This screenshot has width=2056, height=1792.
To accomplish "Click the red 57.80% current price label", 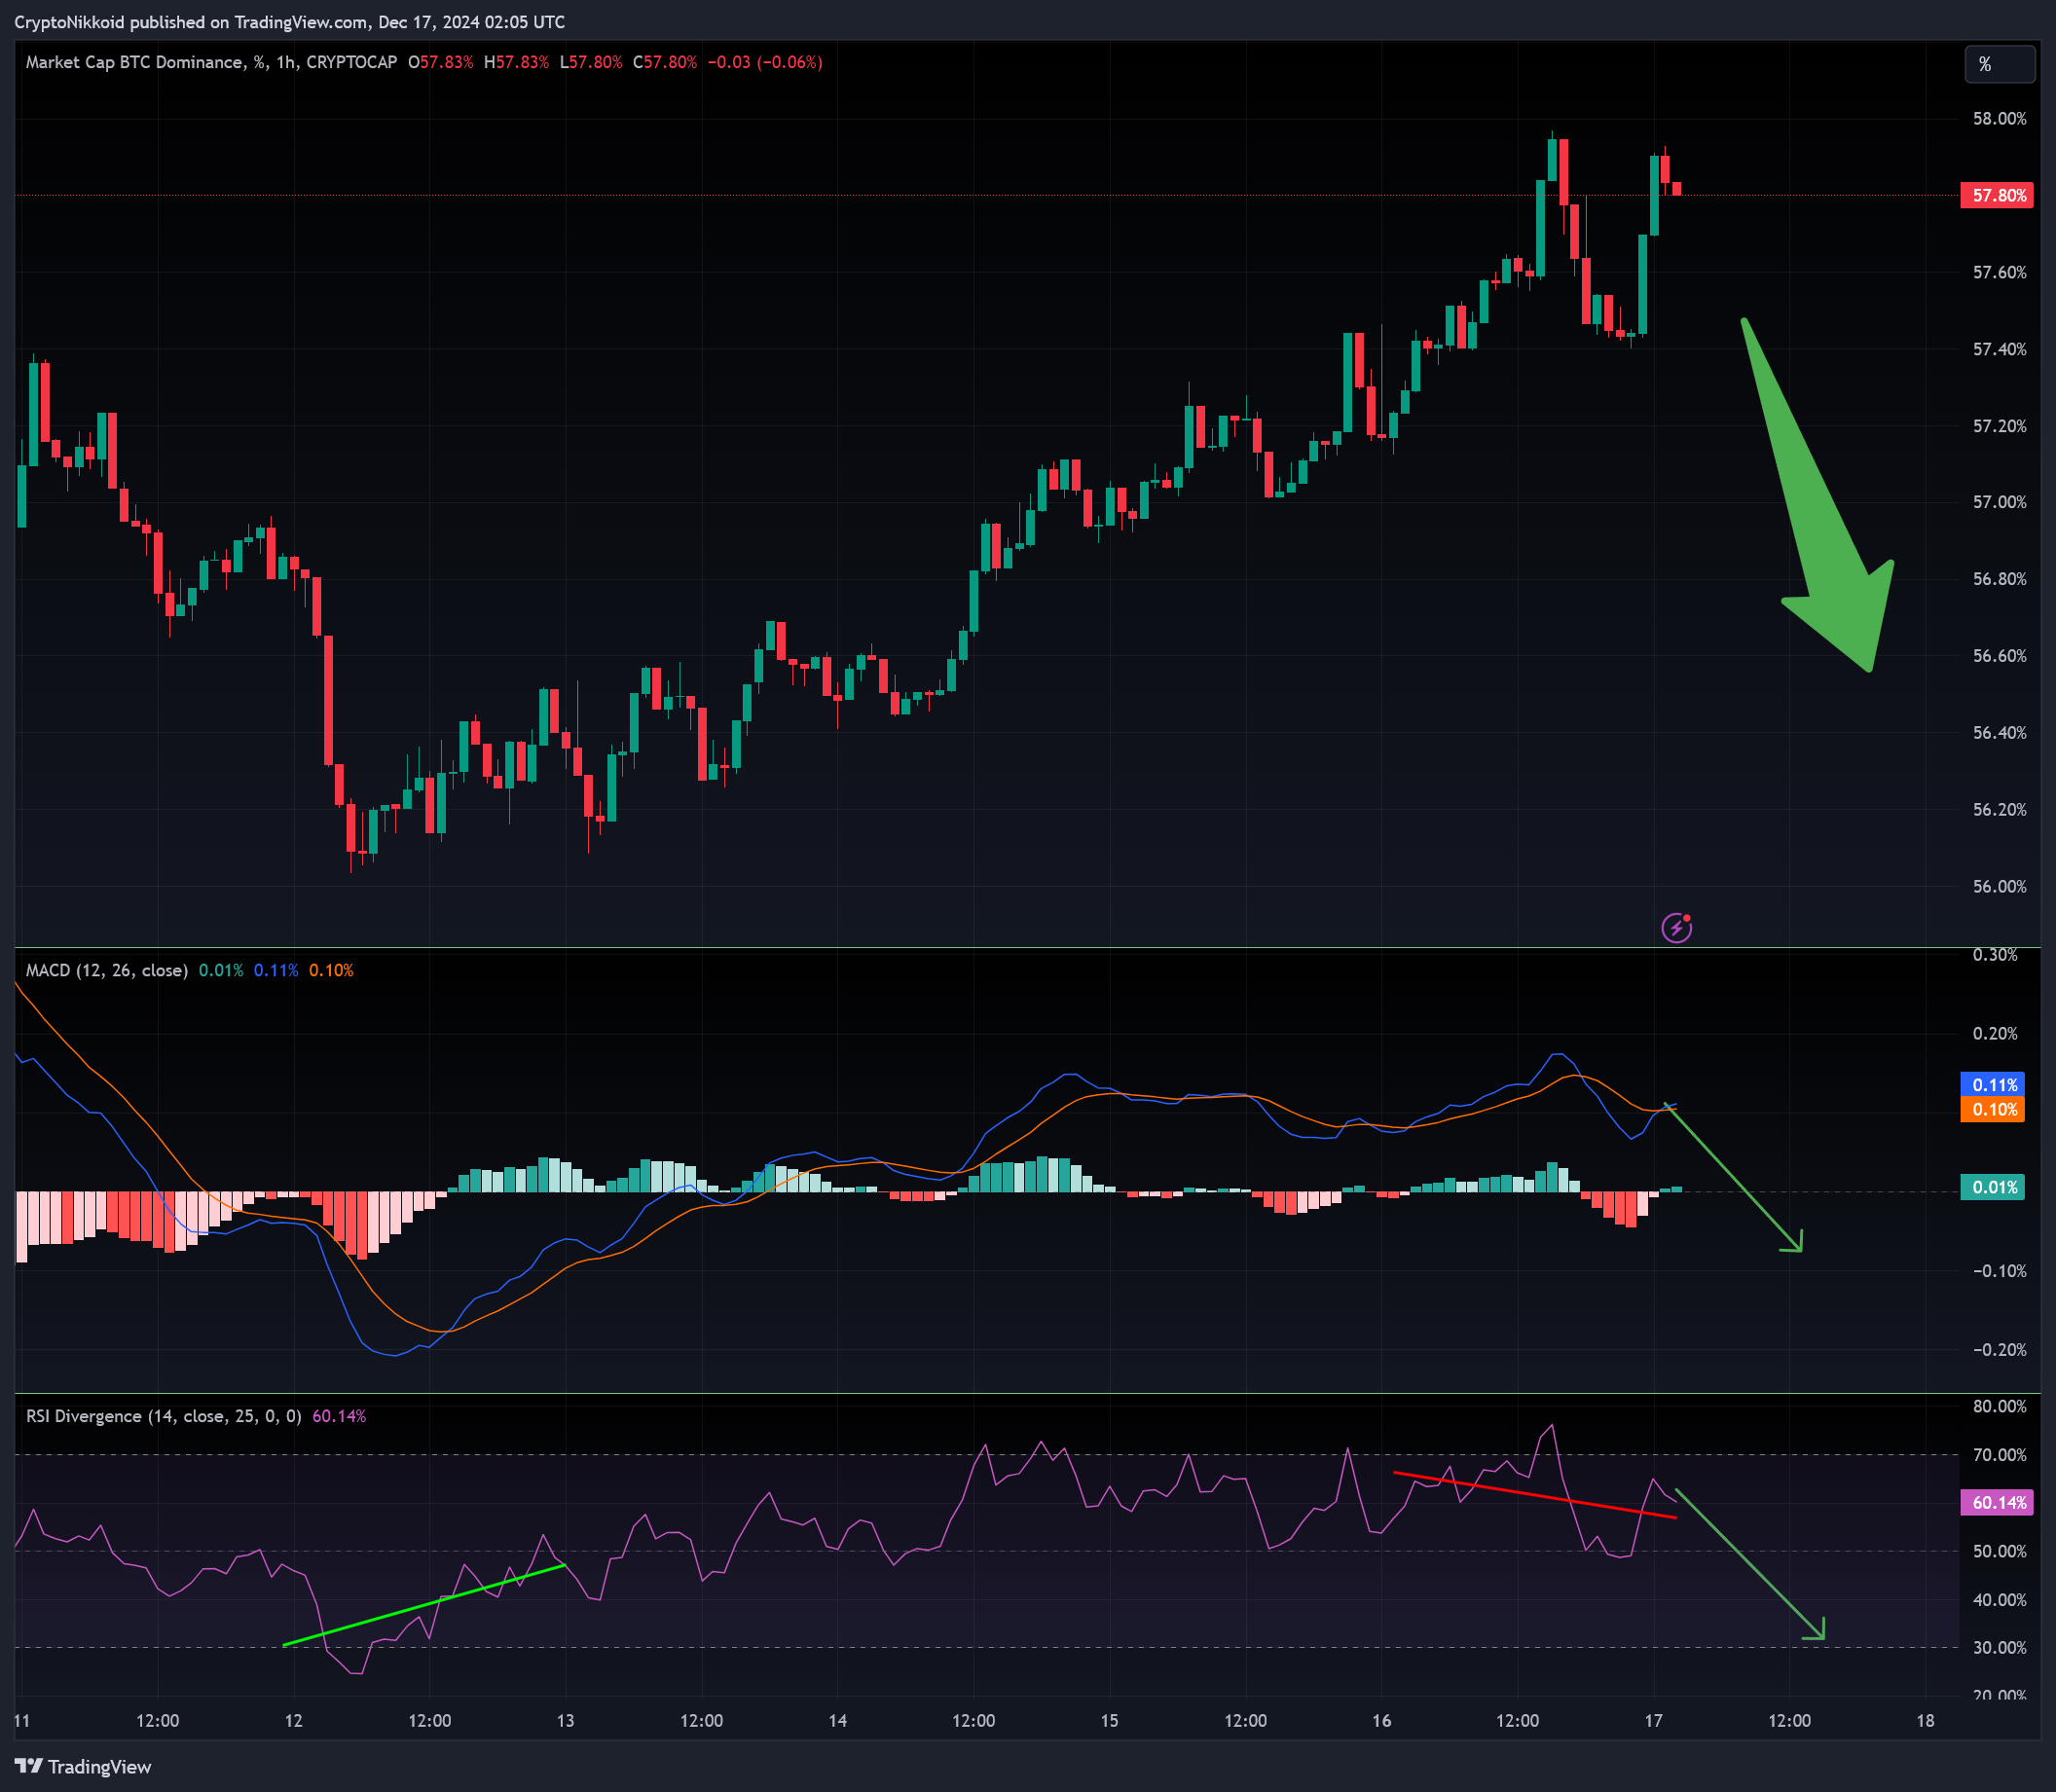I will (x=1997, y=195).
